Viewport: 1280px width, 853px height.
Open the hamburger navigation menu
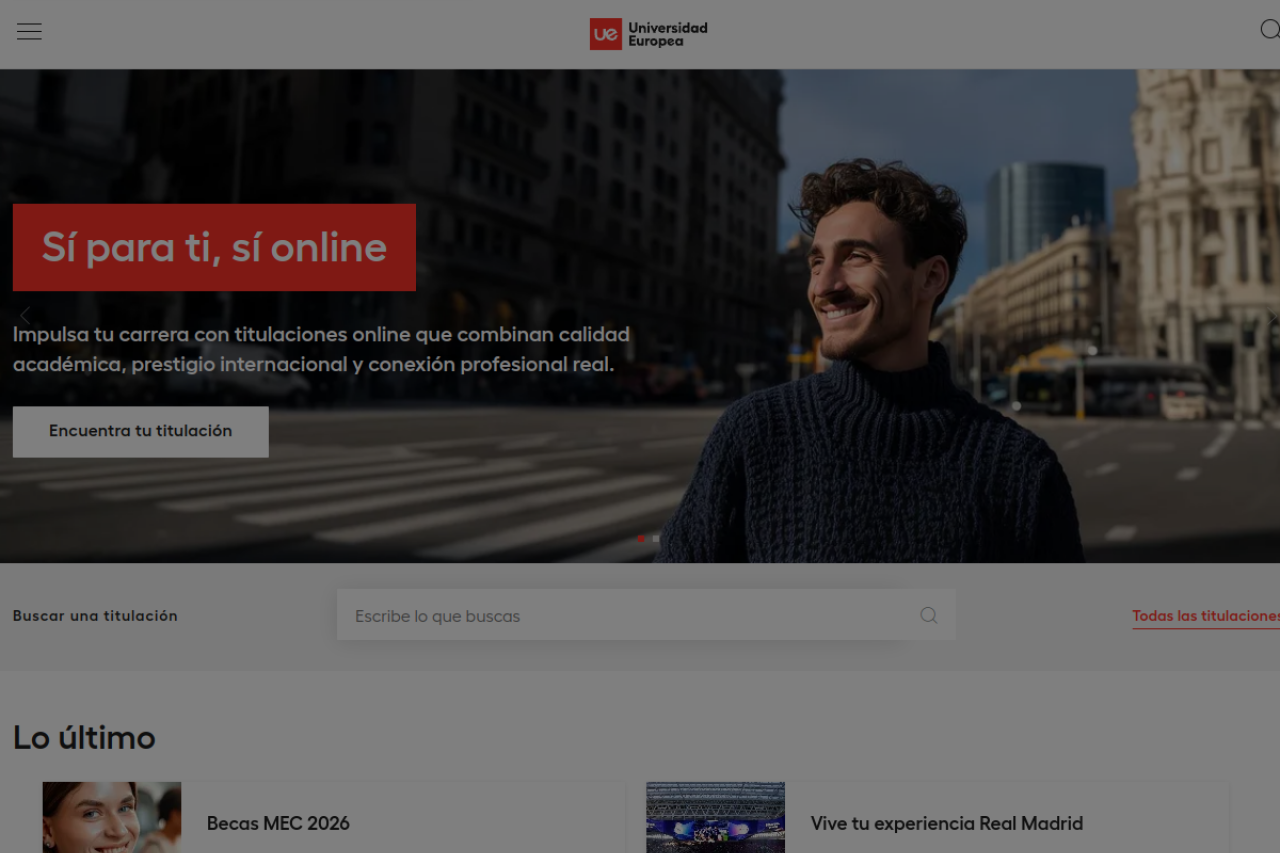29,32
